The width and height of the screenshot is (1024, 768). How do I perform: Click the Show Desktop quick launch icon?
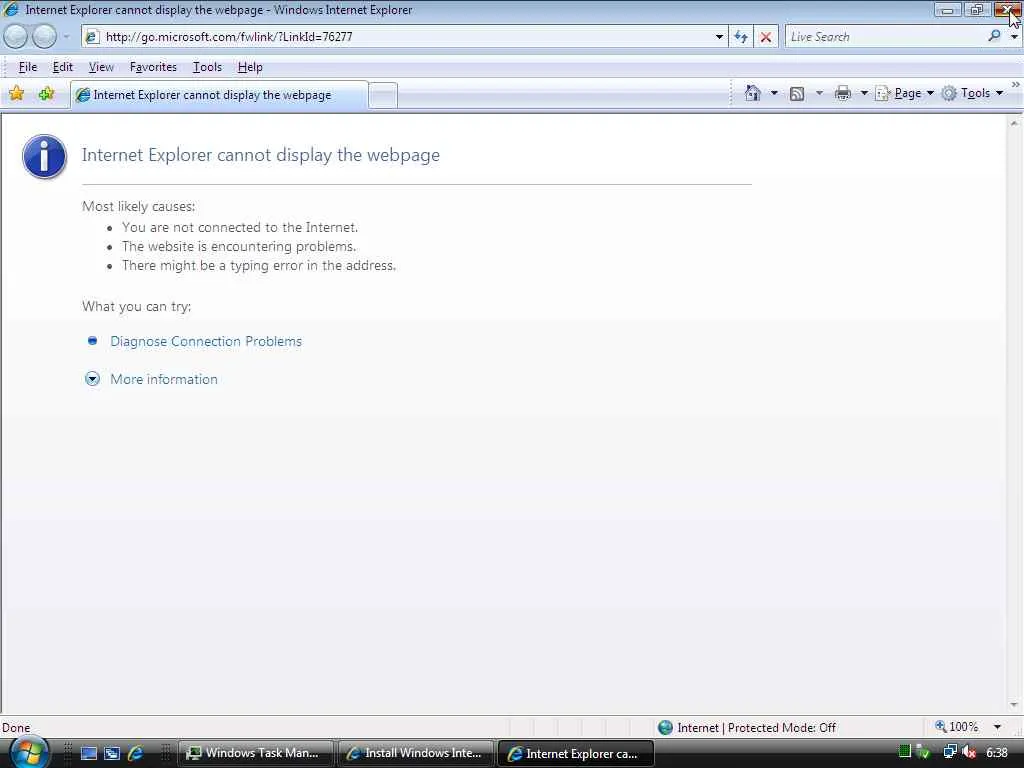click(x=88, y=753)
